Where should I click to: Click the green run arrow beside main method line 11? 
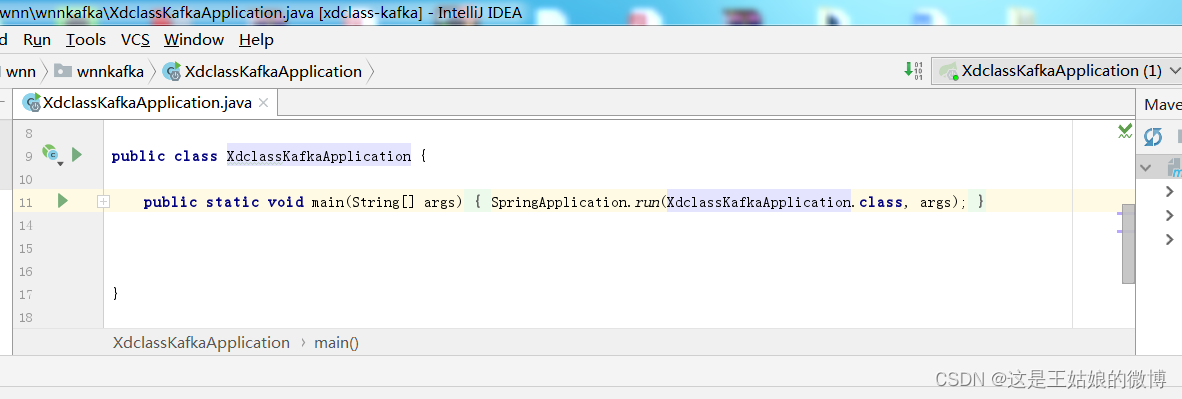(x=63, y=201)
